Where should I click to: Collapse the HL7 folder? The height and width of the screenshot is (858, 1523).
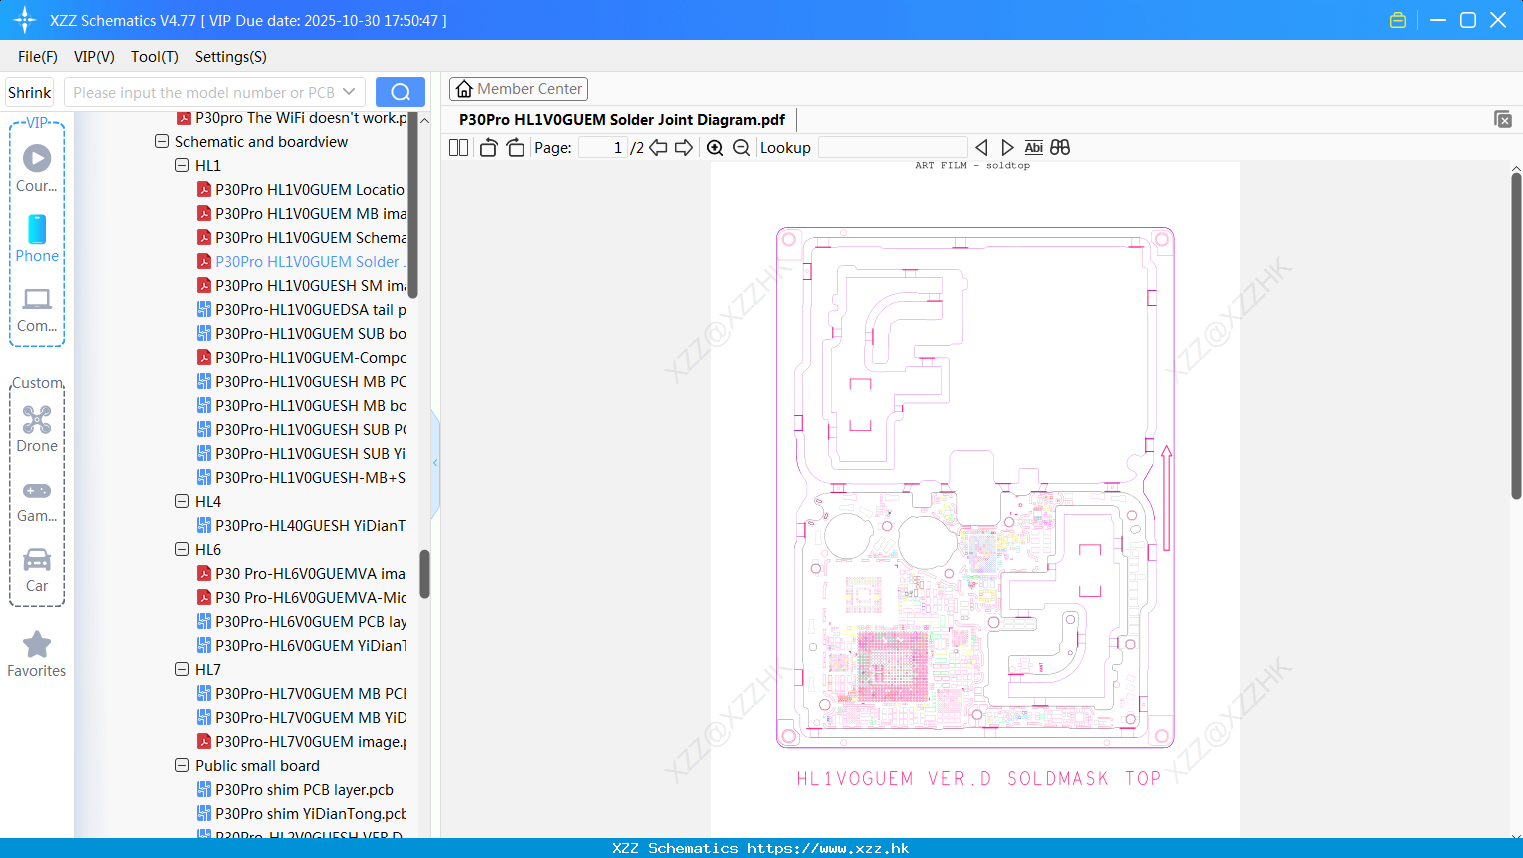tap(182, 670)
